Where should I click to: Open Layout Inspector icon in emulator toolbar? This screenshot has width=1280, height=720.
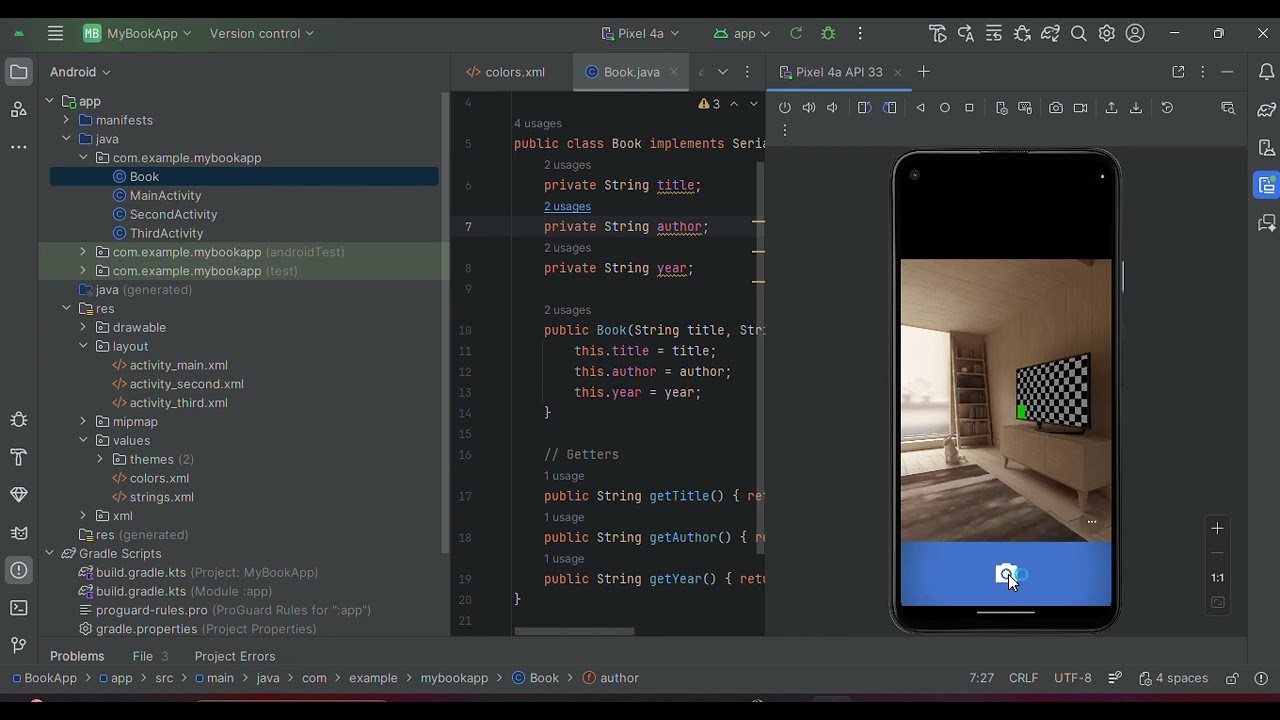[1228, 108]
